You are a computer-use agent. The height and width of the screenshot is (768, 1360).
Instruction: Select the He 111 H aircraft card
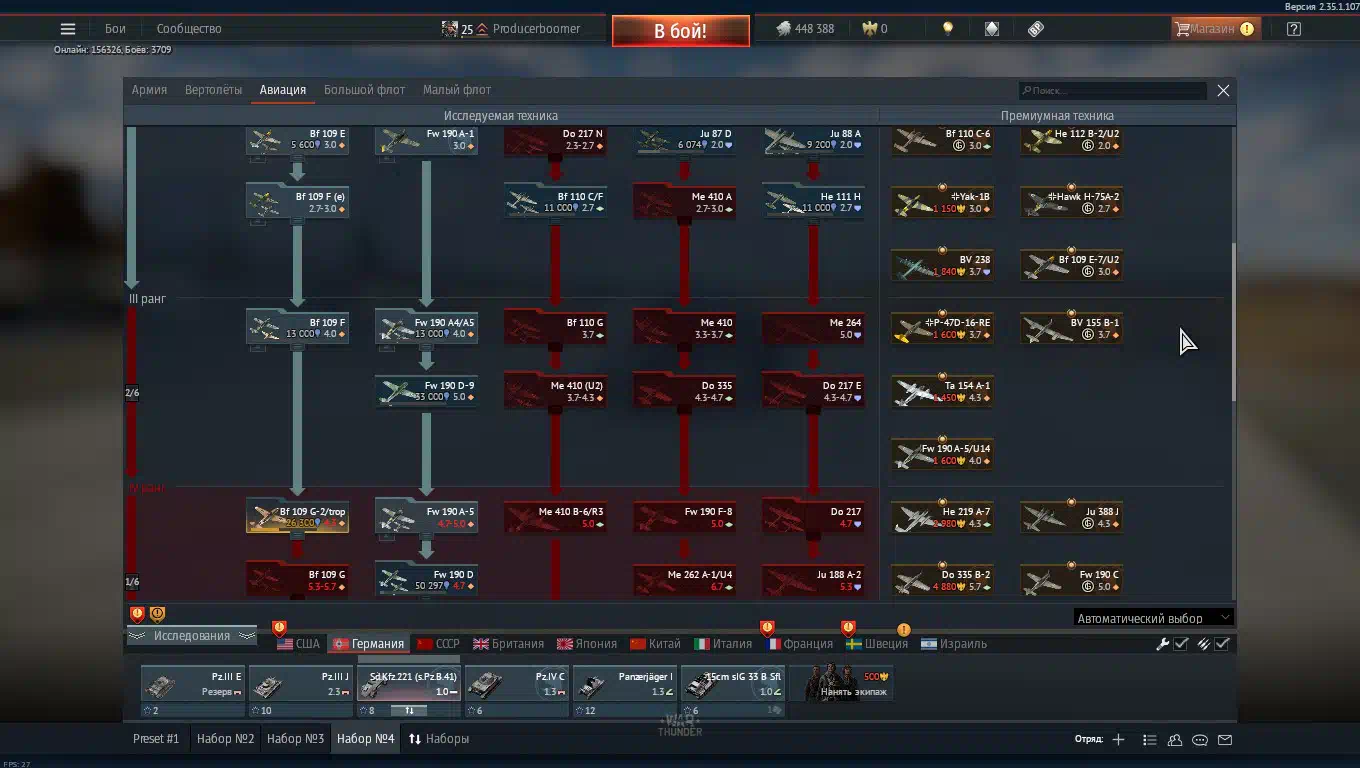813,202
